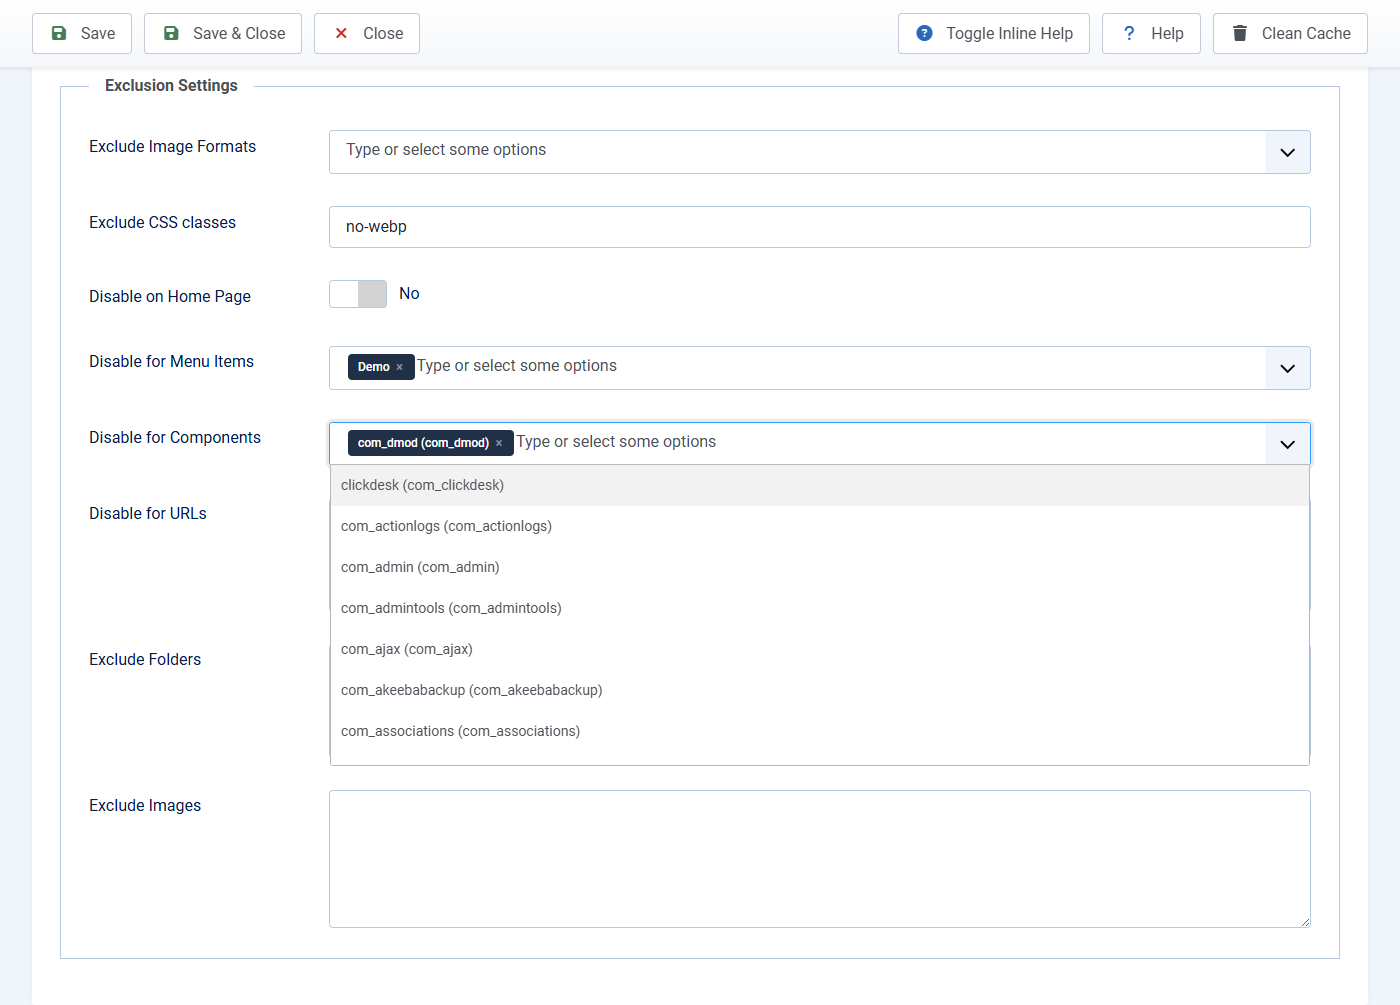Click the Demo tag label
Screen dimensions: 1400x1005
pyautogui.click(x=374, y=367)
